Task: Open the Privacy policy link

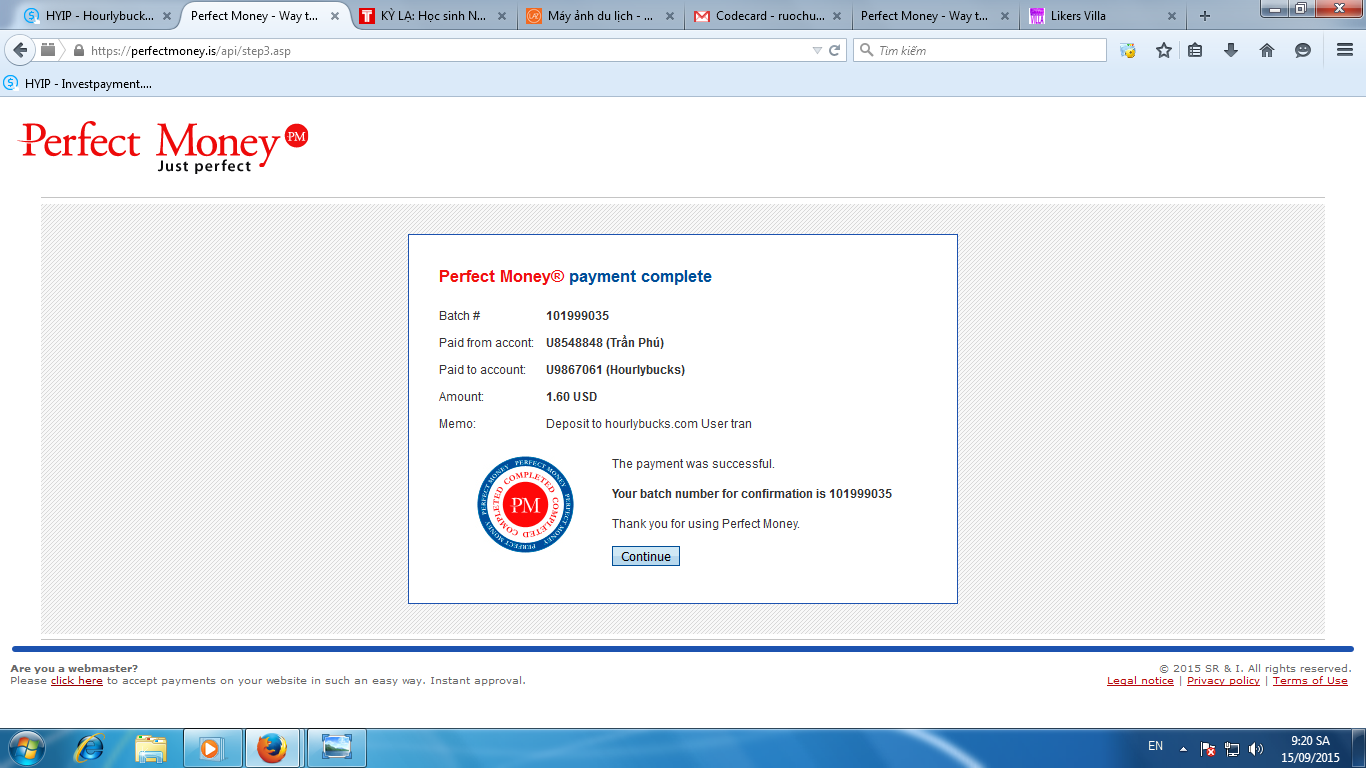Action: coord(1223,681)
